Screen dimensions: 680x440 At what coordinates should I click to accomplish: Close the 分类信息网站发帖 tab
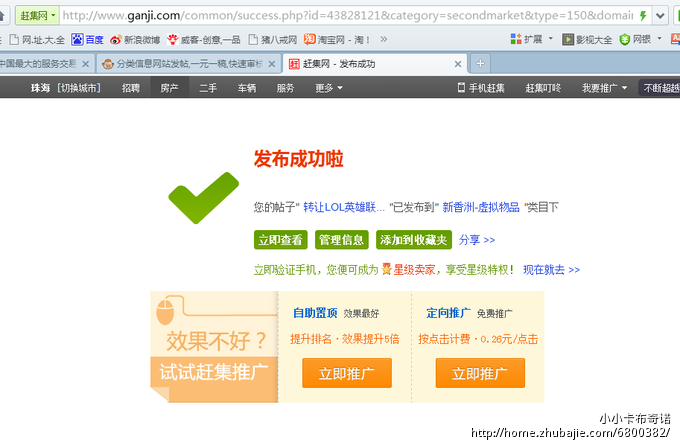[271, 64]
